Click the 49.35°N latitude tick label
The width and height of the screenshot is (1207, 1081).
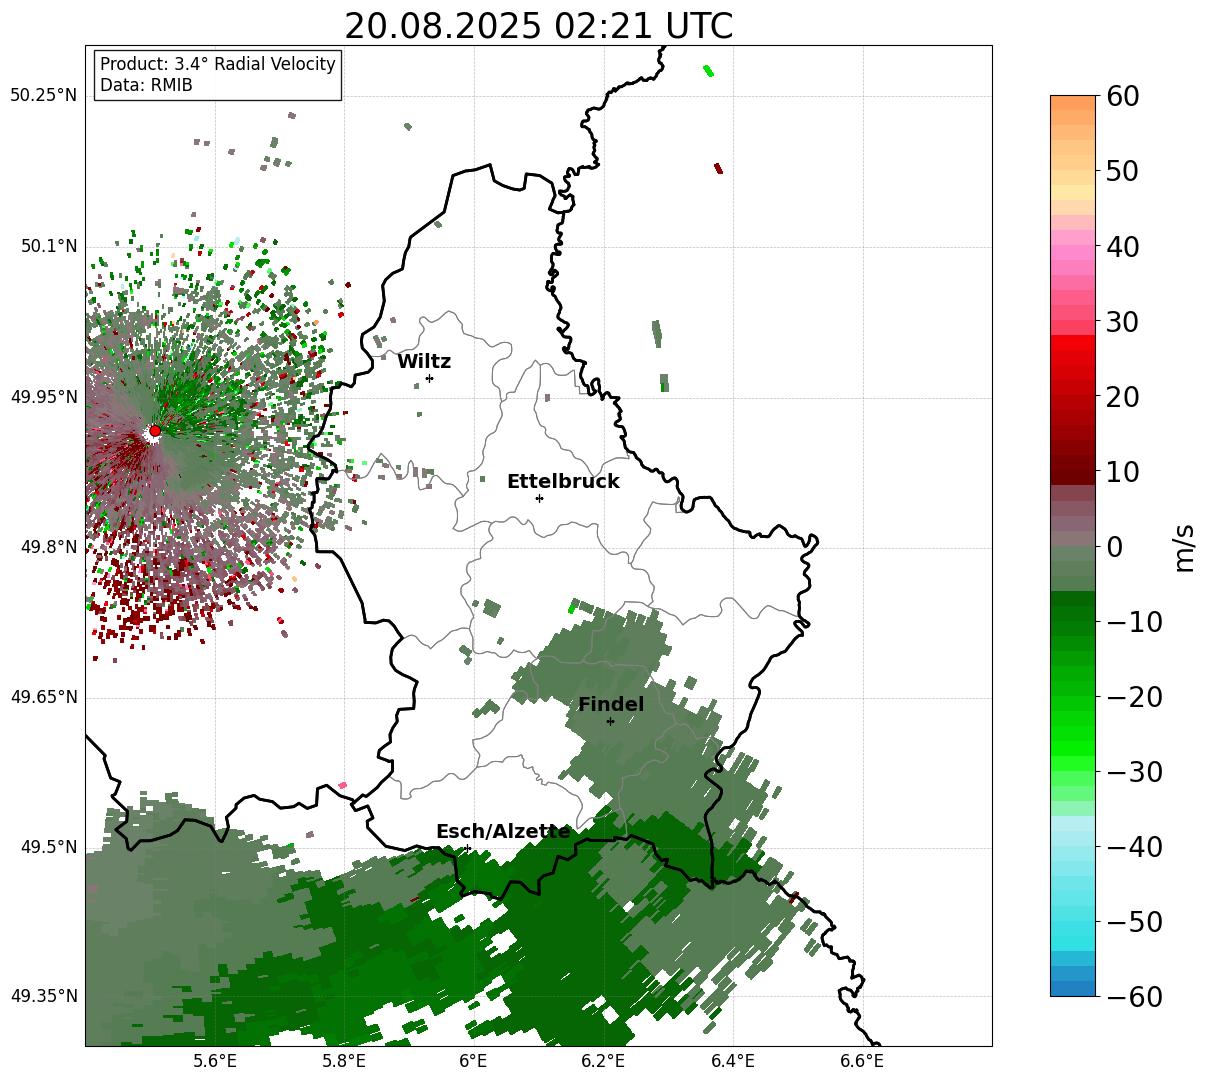click(x=43, y=996)
